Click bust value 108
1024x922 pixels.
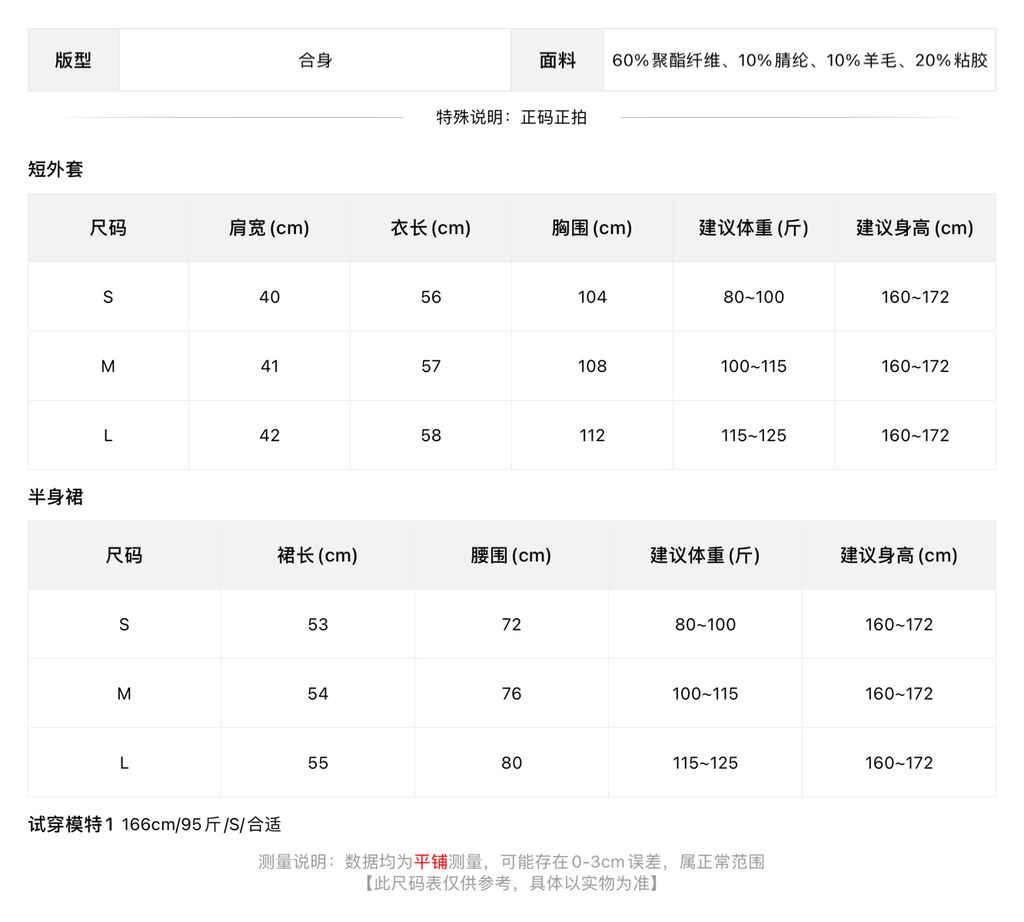pos(592,366)
